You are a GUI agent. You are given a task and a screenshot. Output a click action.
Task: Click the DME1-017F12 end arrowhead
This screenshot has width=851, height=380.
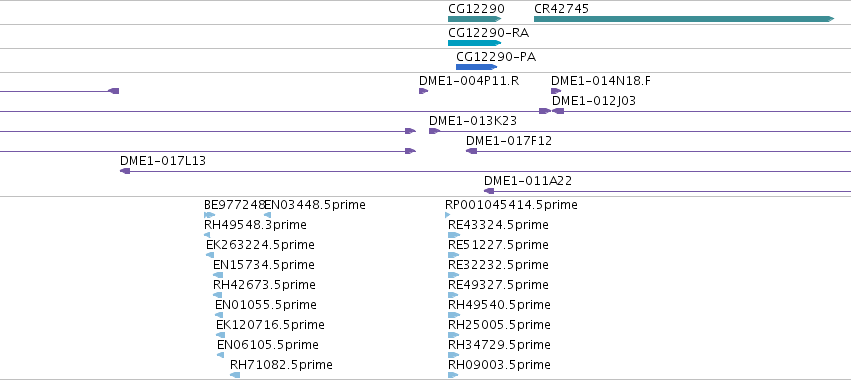[x=472, y=151]
